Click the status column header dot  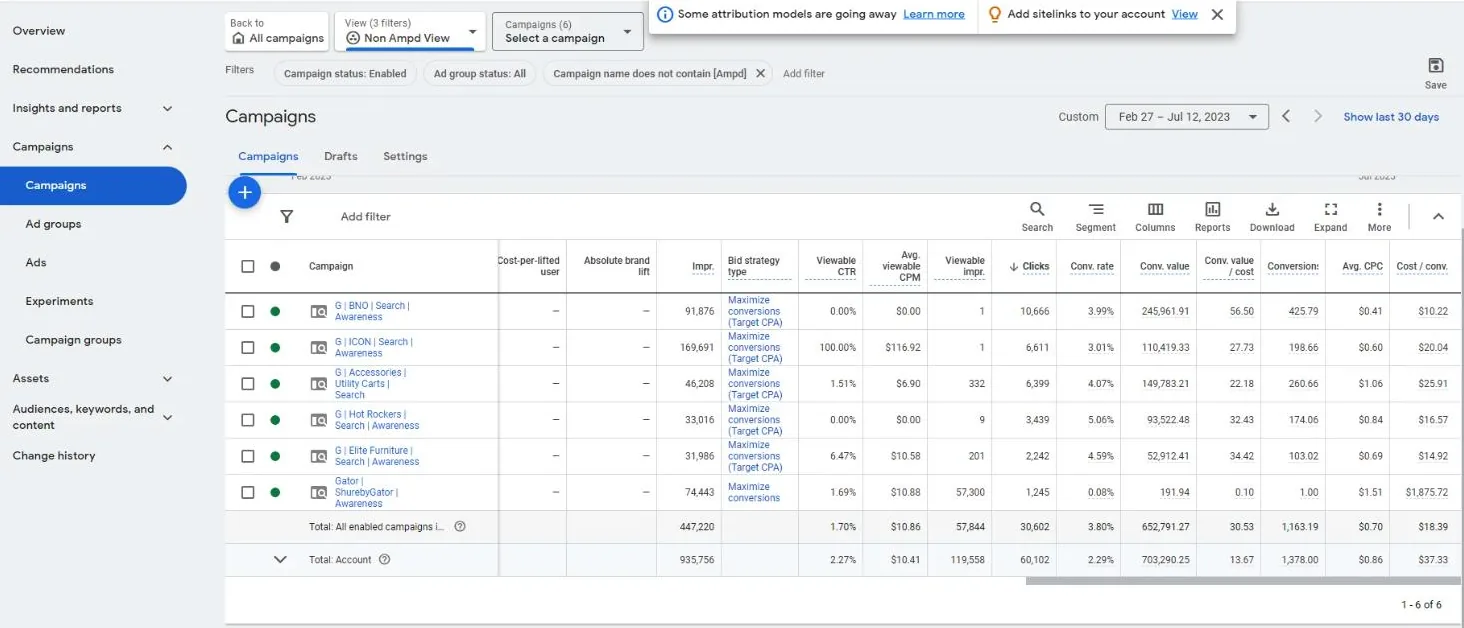tap(275, 266)
